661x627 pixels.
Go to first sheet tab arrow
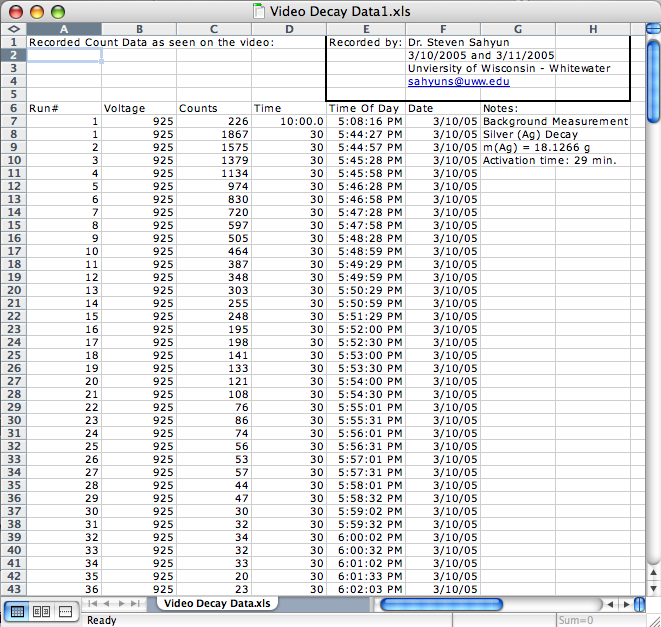tap(92, 603)
